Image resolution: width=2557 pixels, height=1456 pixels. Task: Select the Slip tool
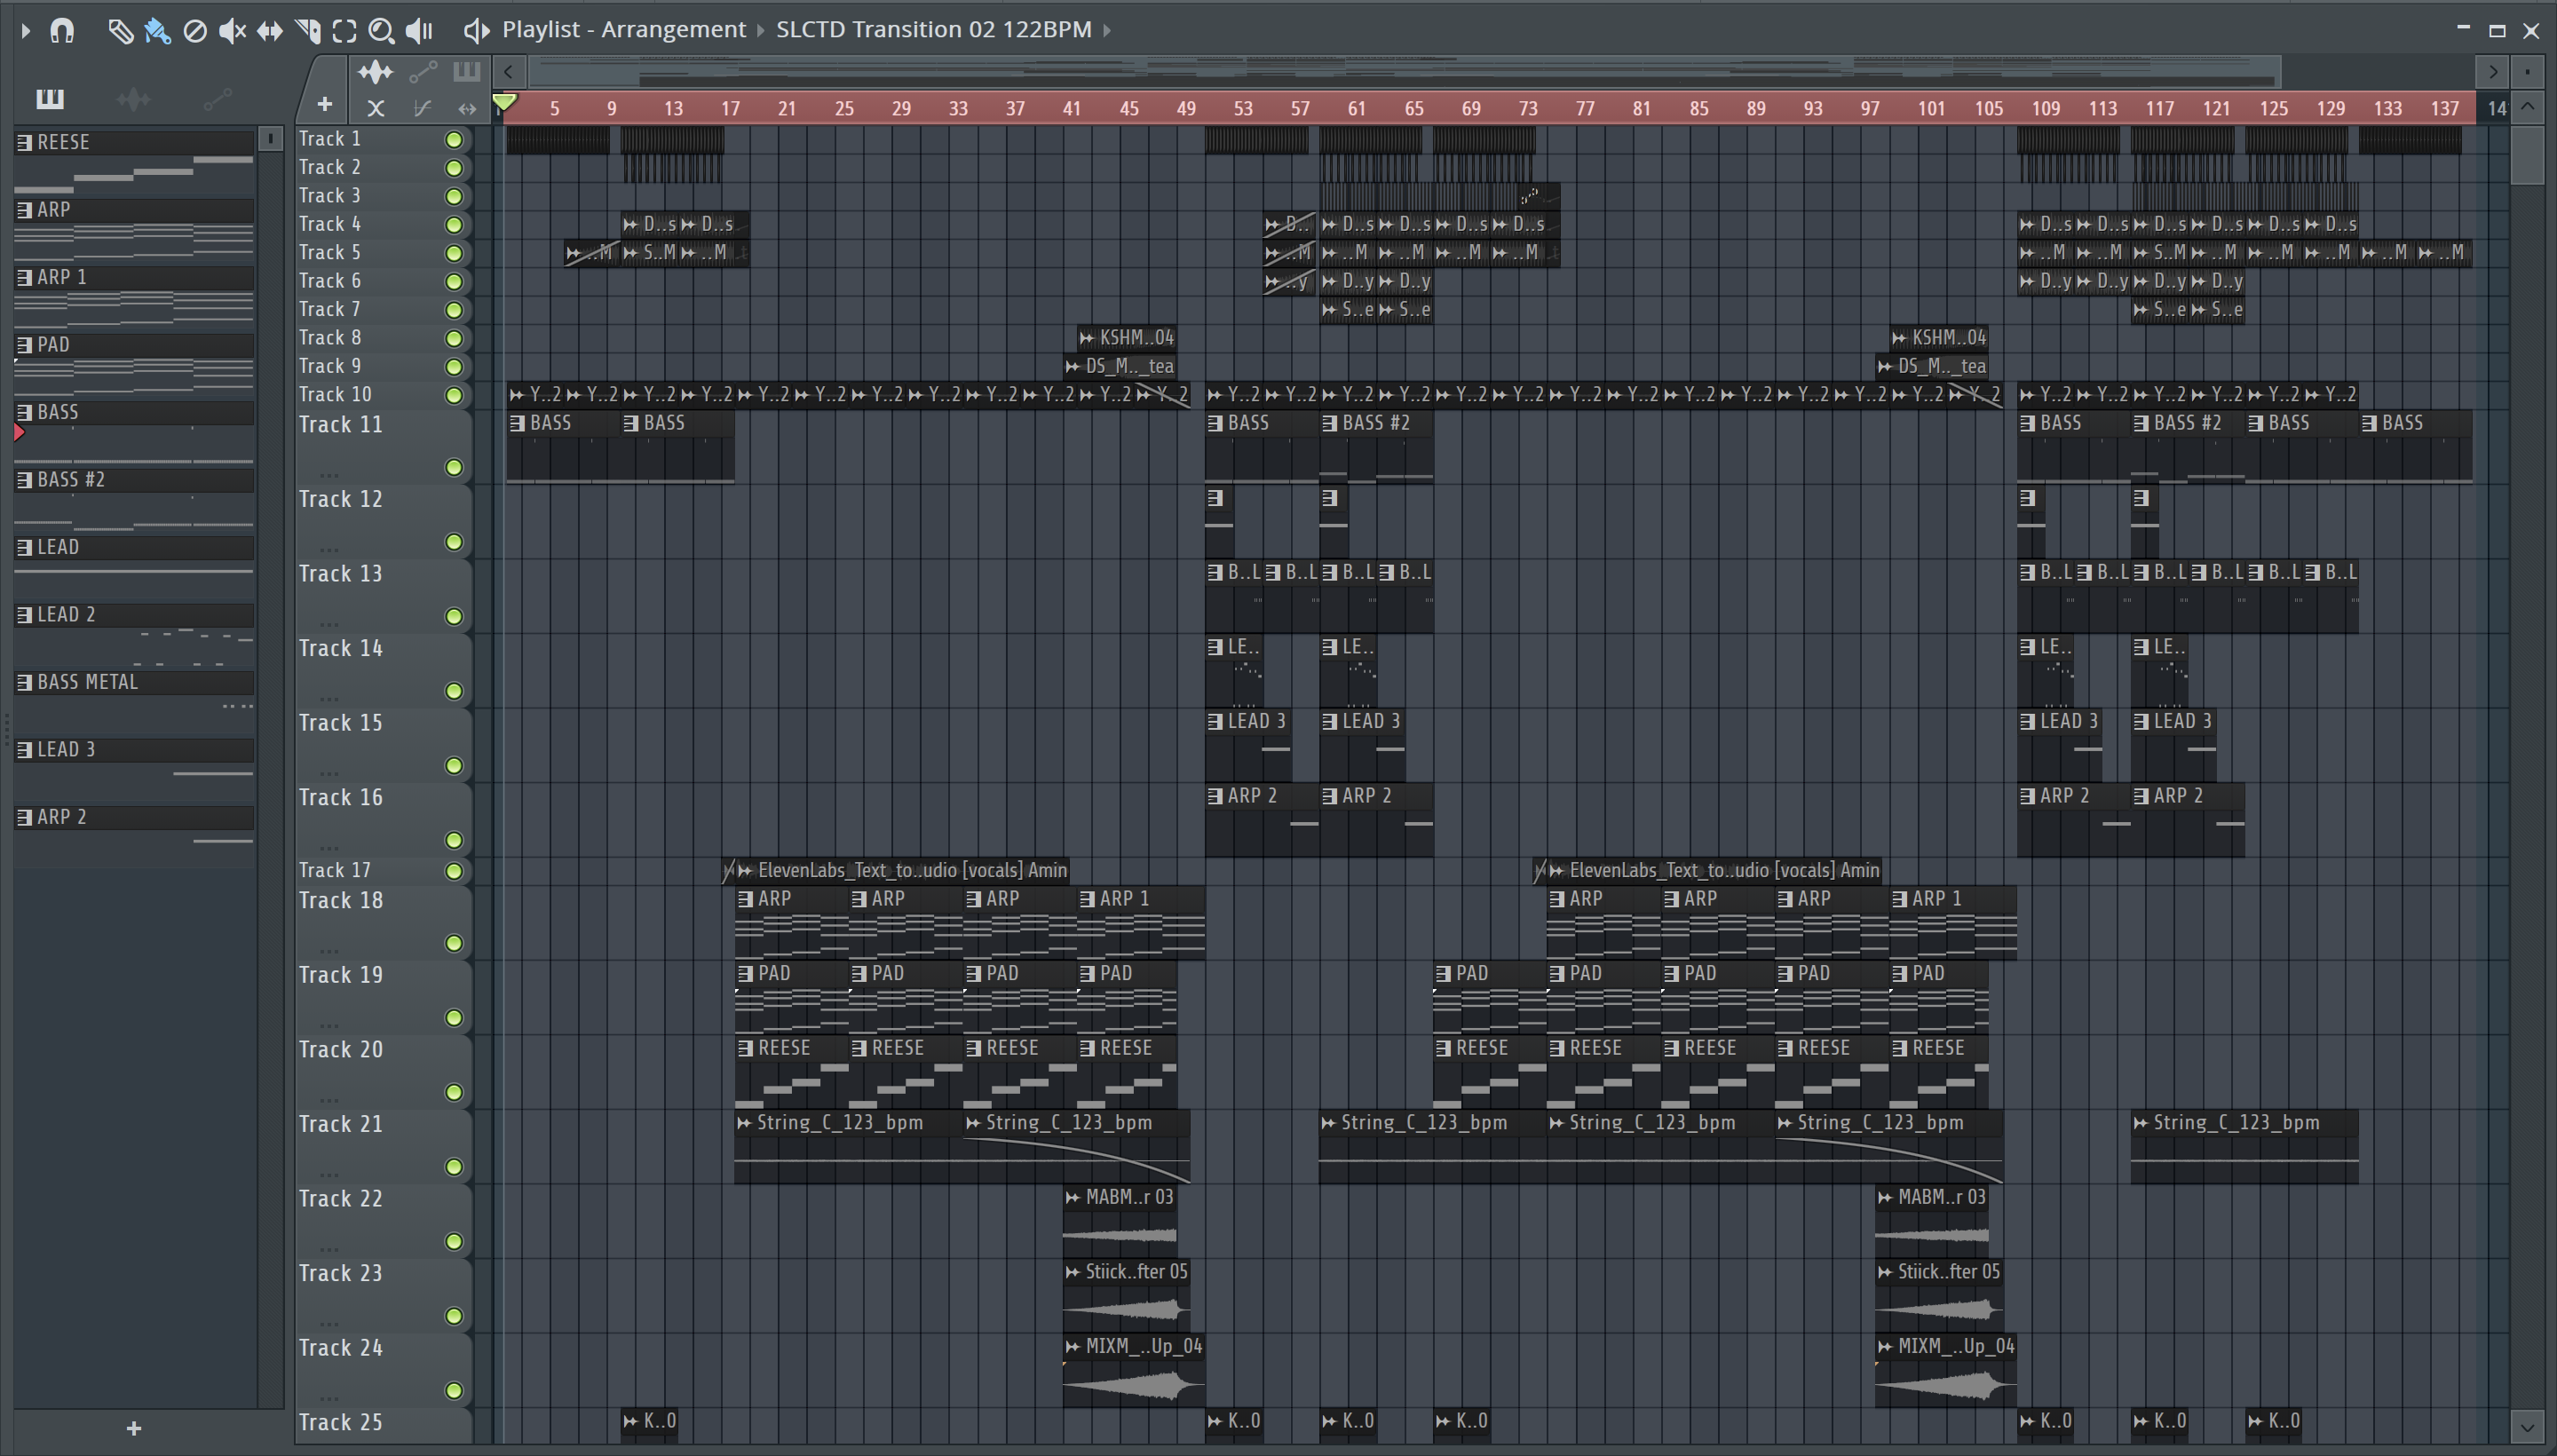pos(269,31)
